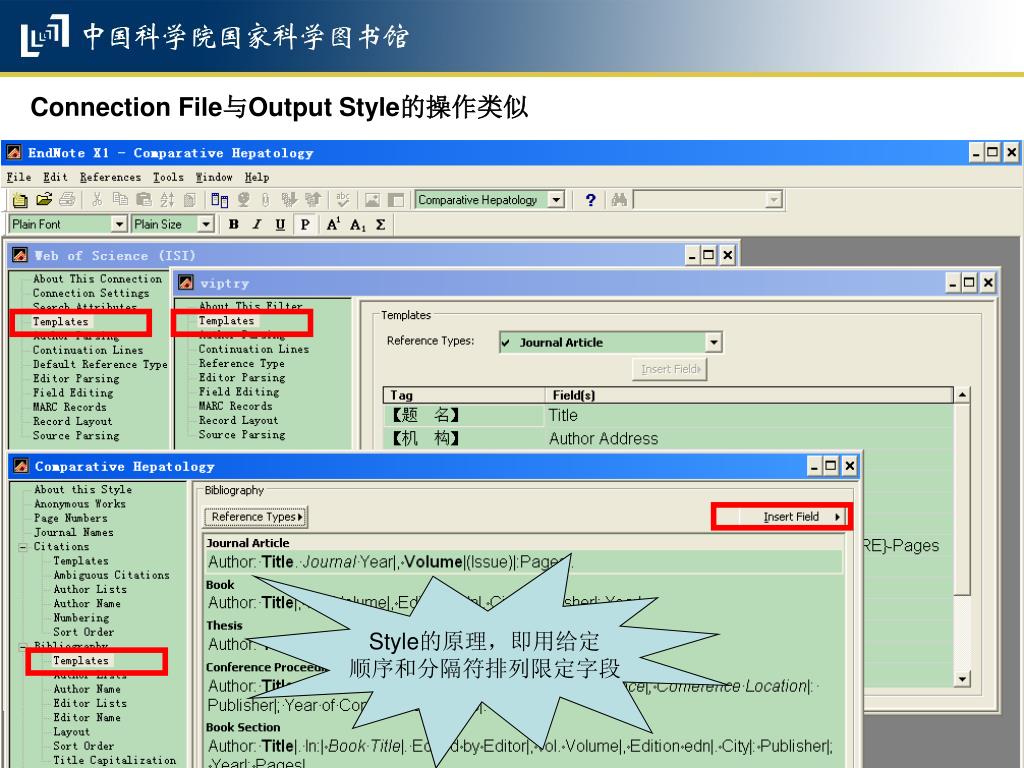Toggle Bold formatting button
Screen dimensions: 1024x768
[x=233, y=225]
